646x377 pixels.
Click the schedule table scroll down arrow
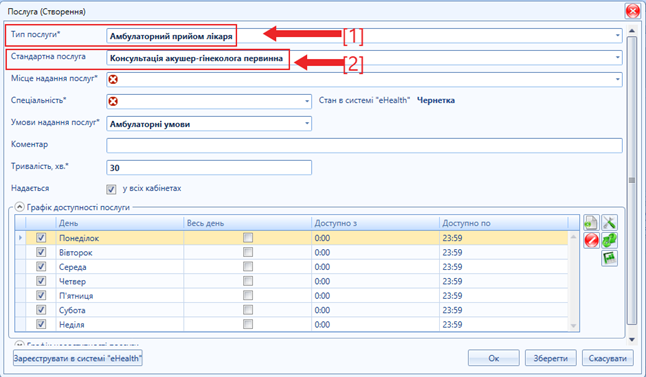(573, 326)
